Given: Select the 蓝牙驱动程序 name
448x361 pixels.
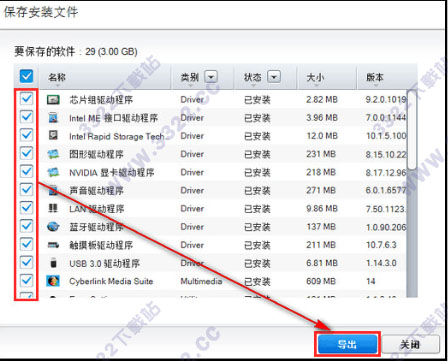Looking at the screenshot, I should tap(96, 227).
